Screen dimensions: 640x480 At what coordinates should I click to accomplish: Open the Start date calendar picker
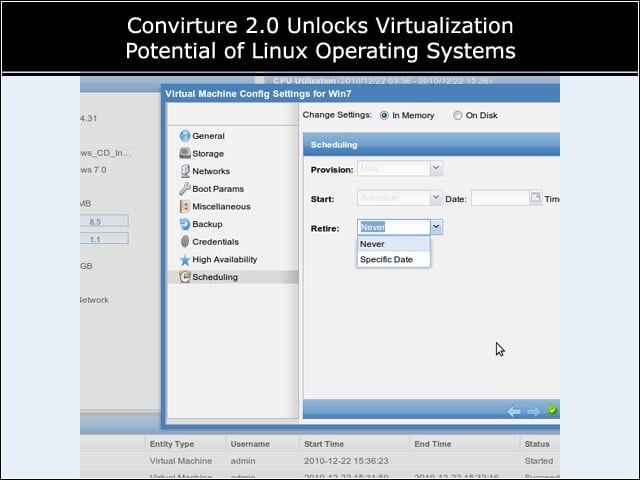tap(535, 198)
